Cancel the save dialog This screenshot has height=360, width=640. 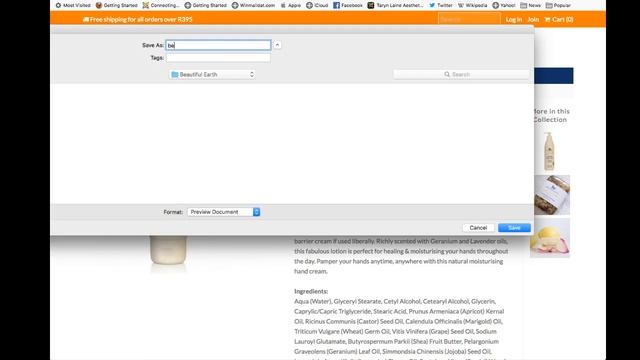tap(478, 228)
